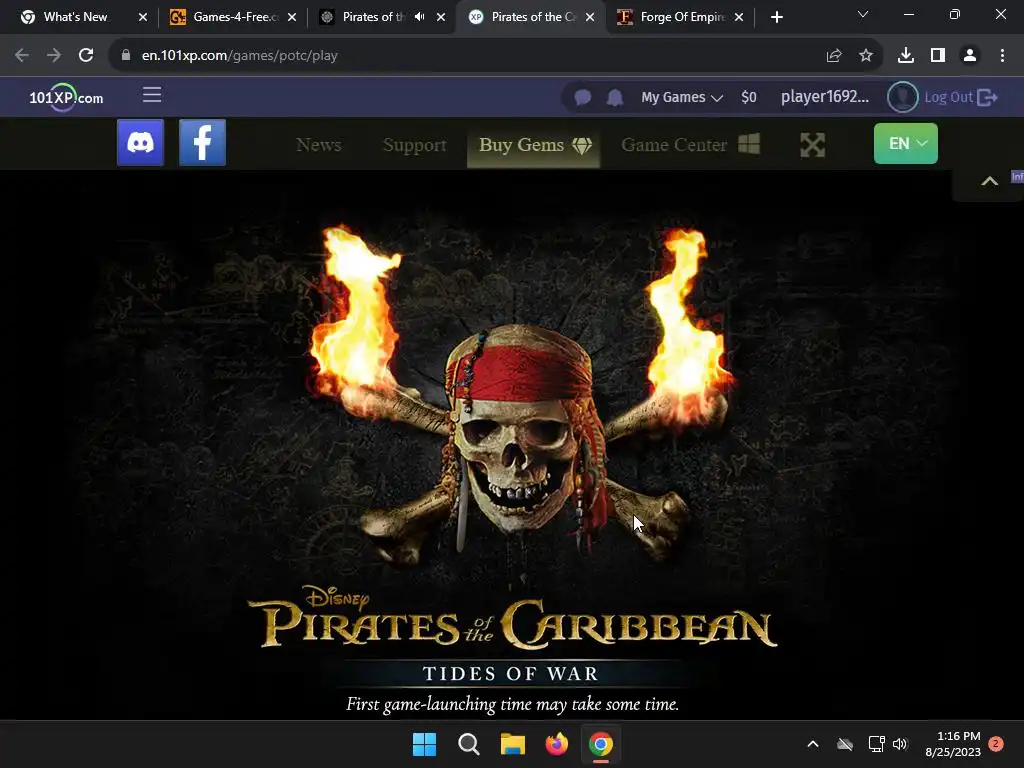
Task: Expand the EN language dropdown
Action: (906, 143)
